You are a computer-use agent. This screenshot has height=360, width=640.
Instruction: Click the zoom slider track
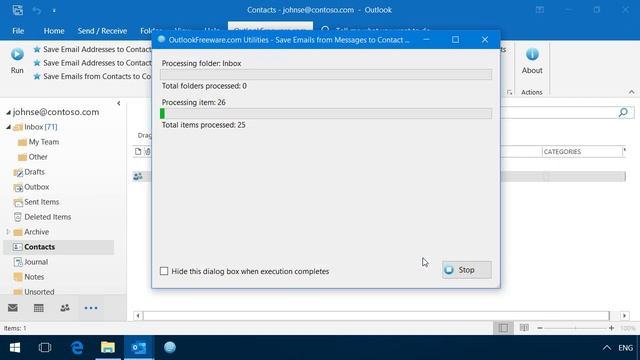(x=575, y=328)
